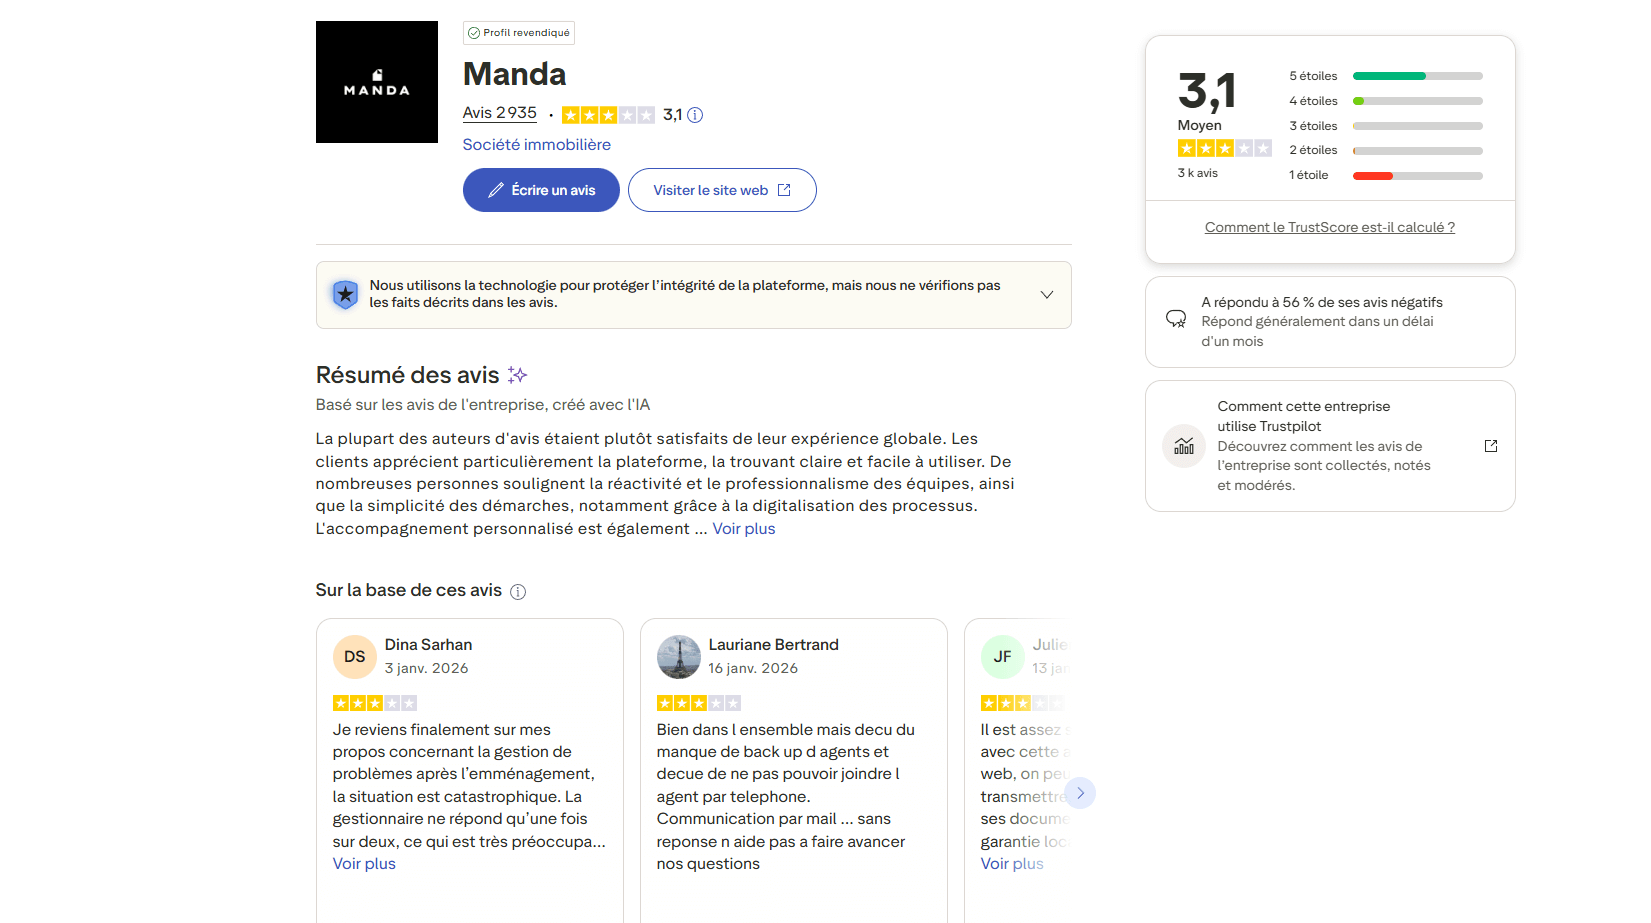The height and width of the screenshot is (923, 1651).
Task: Click the Manda company logo
Action: point(376,82)
